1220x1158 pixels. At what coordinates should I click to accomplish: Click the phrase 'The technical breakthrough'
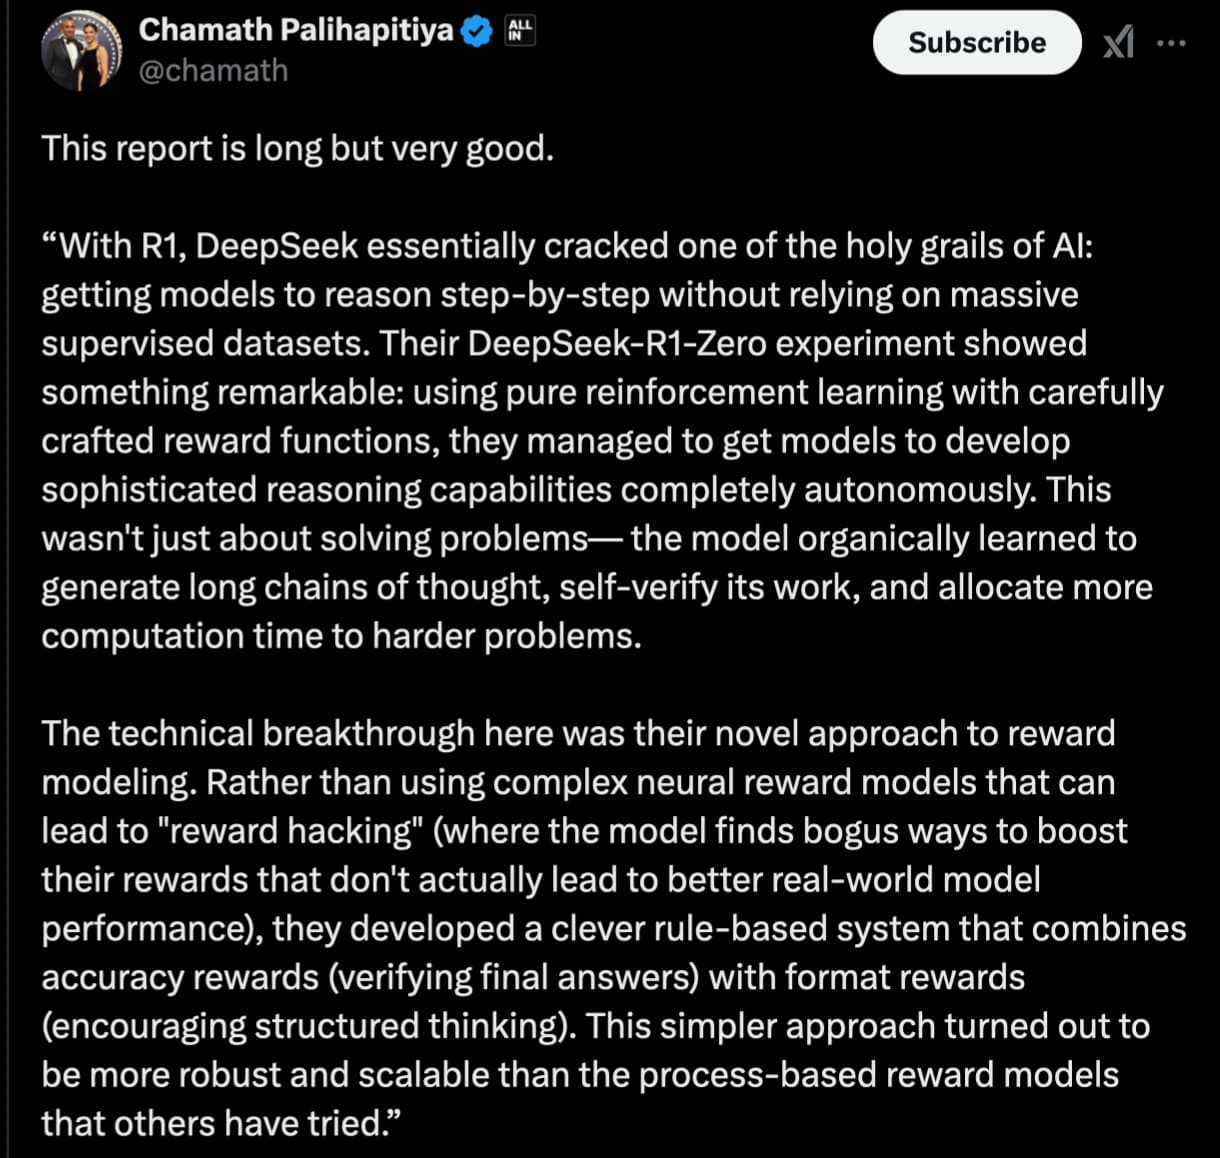pos(258,734)
